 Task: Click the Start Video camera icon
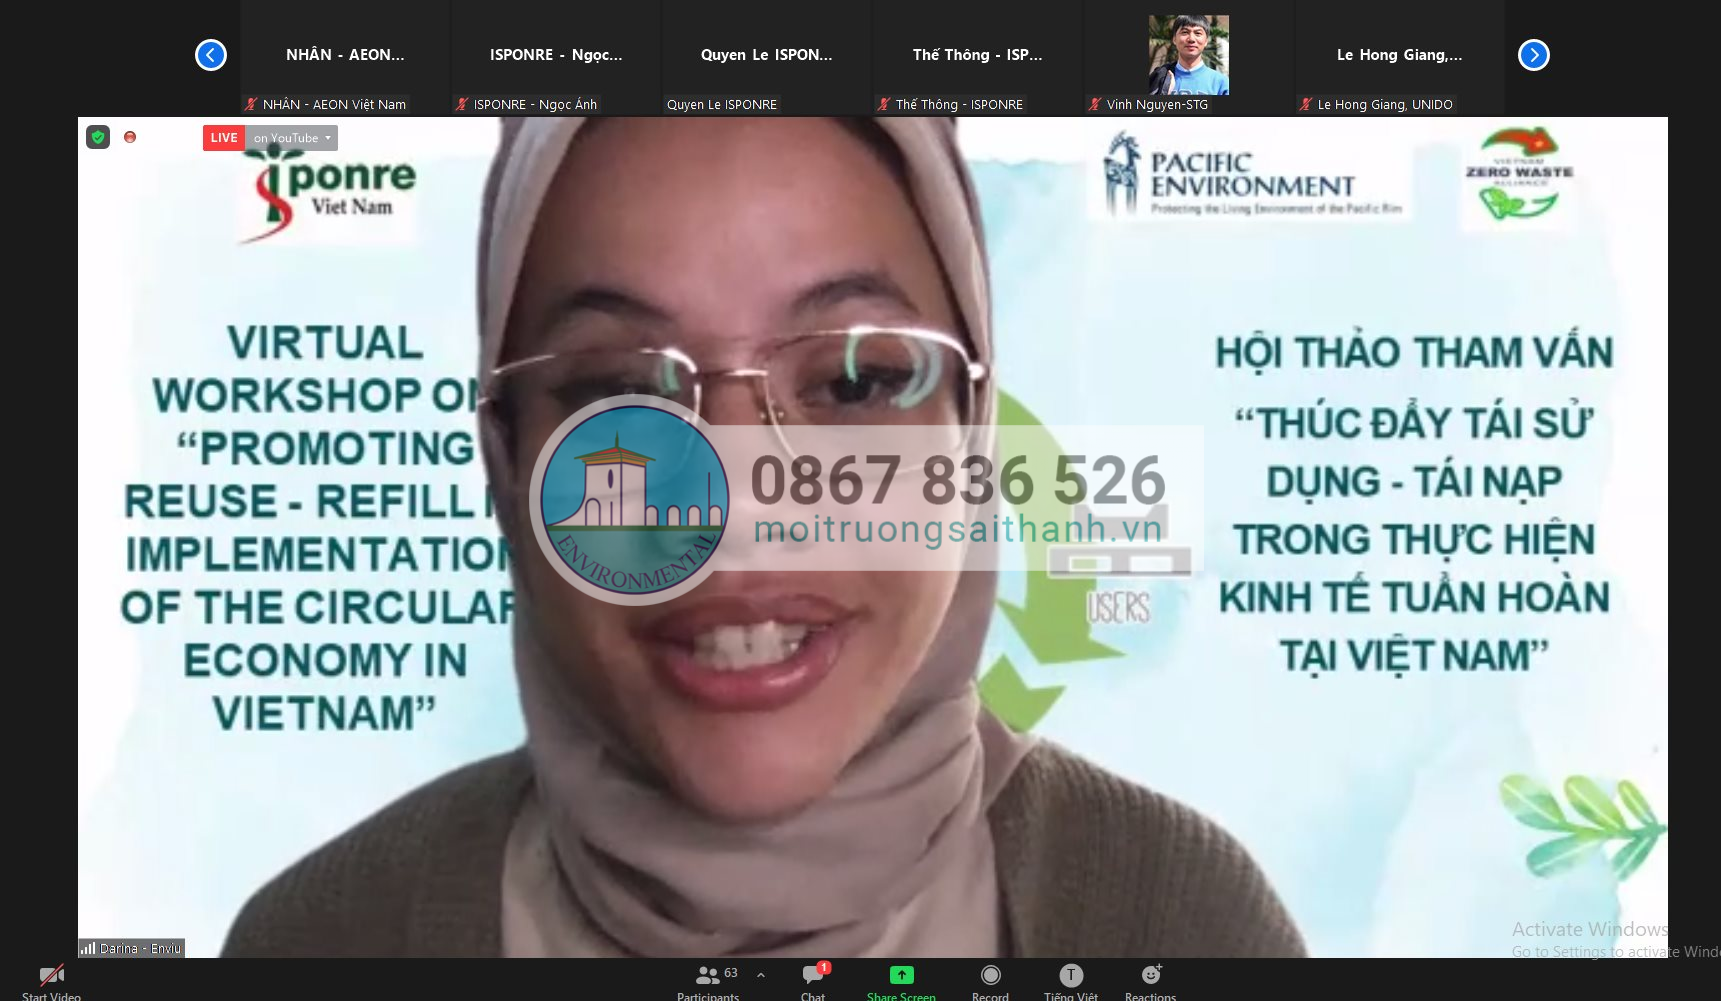pyautogui.click(x=51, y=976)
